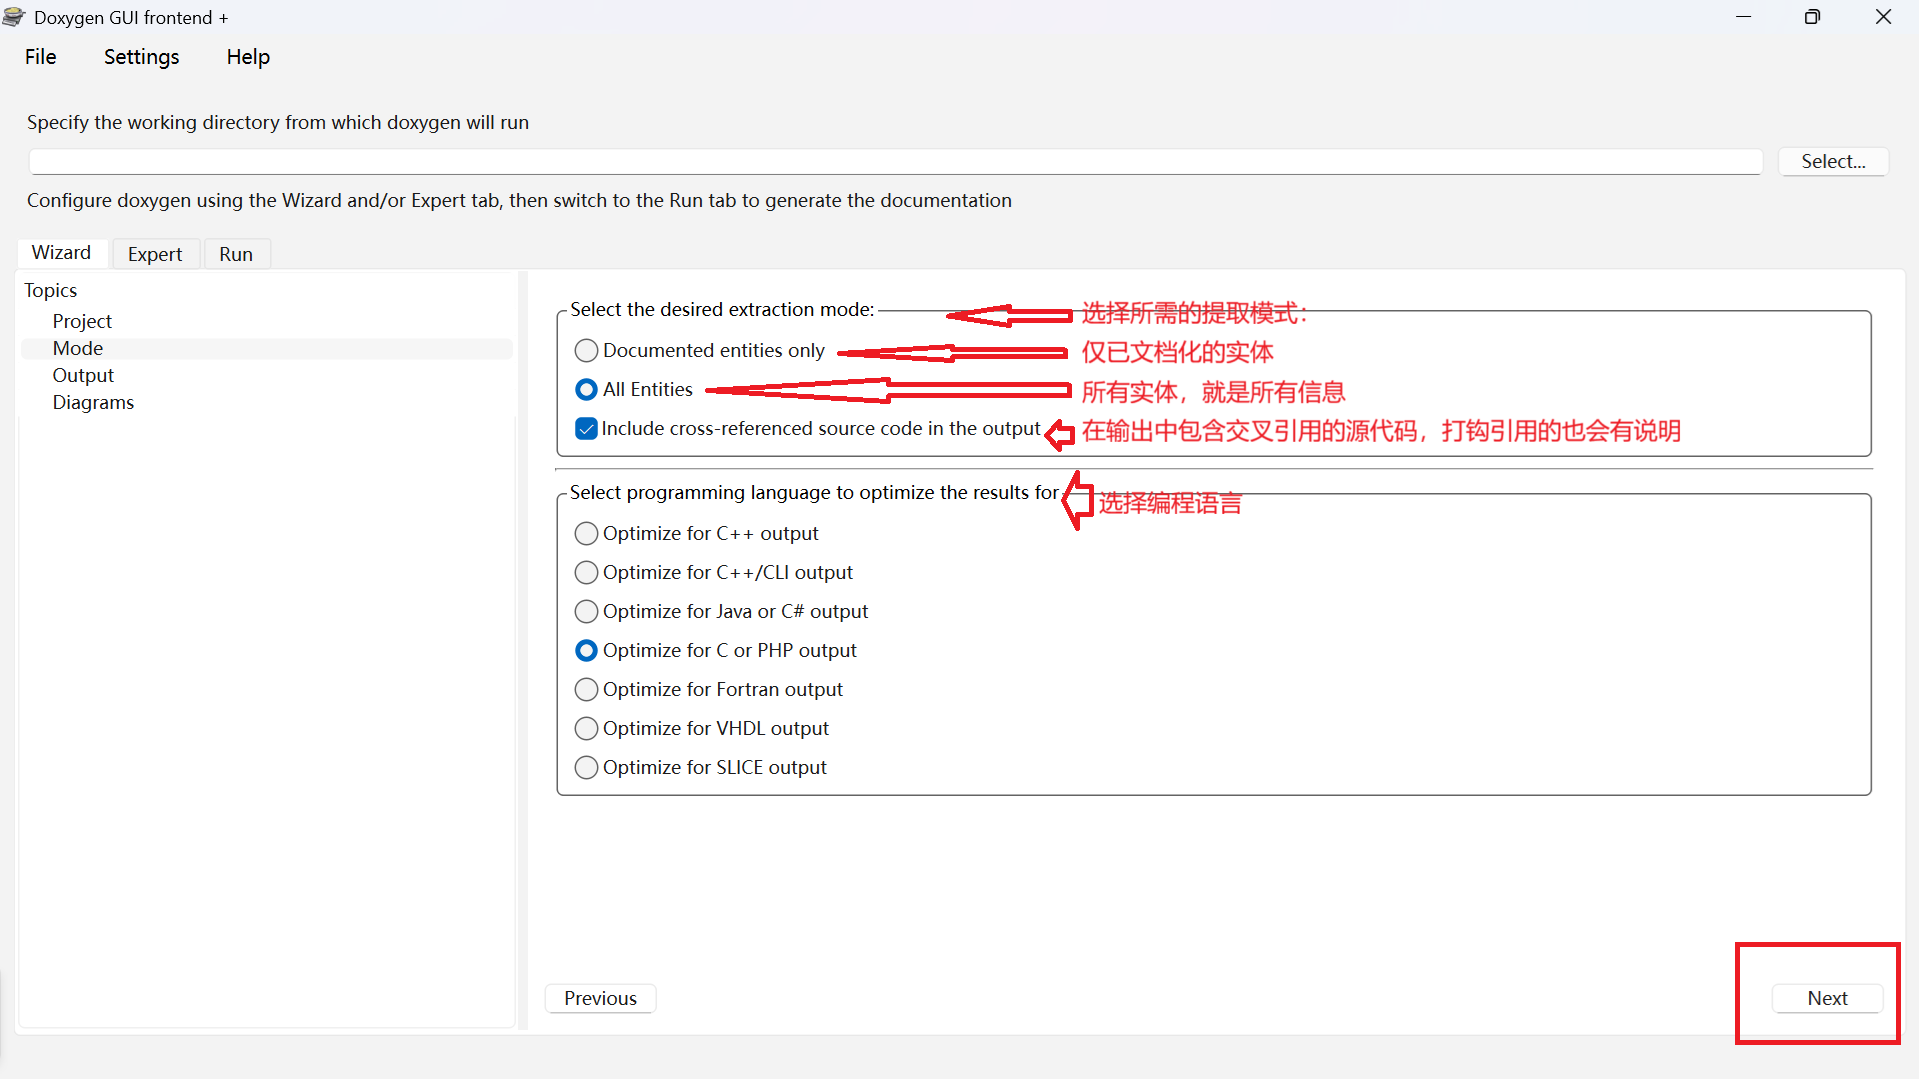Open the Settings menu
This screenshot has width=1920, height=1080.
(x=141, y=57)
